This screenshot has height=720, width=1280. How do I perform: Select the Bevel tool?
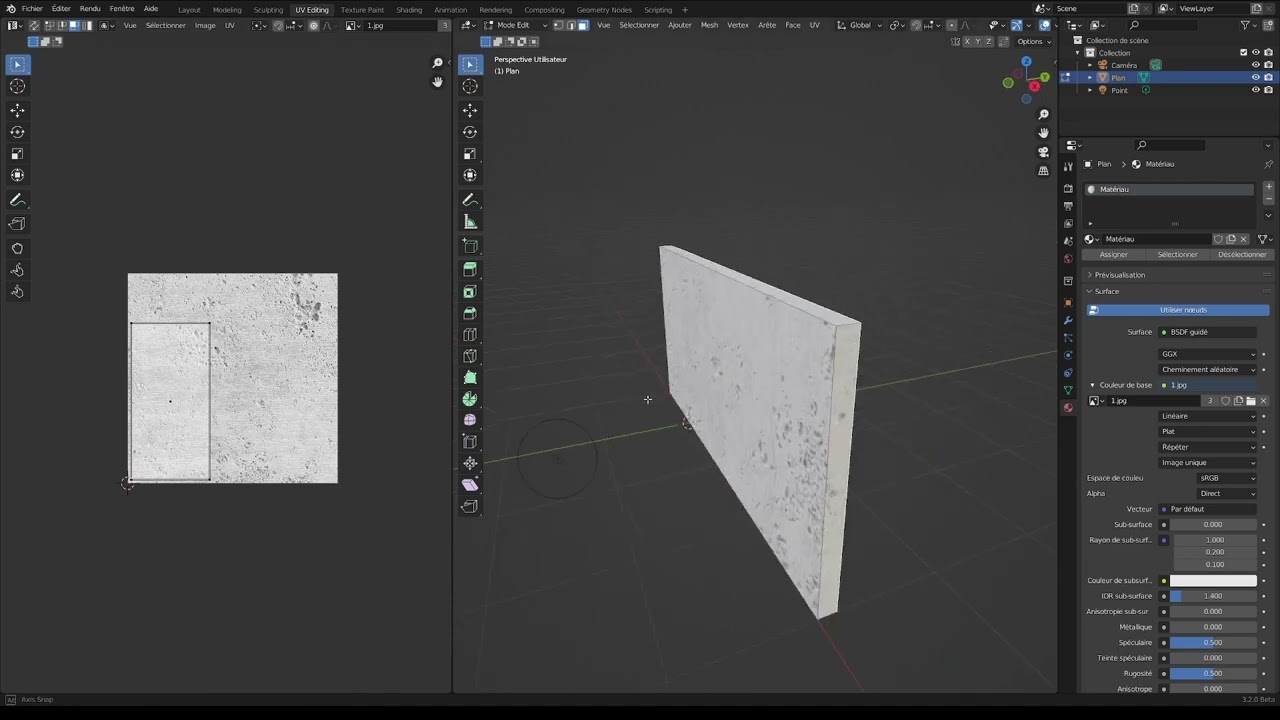pos(470,313)
